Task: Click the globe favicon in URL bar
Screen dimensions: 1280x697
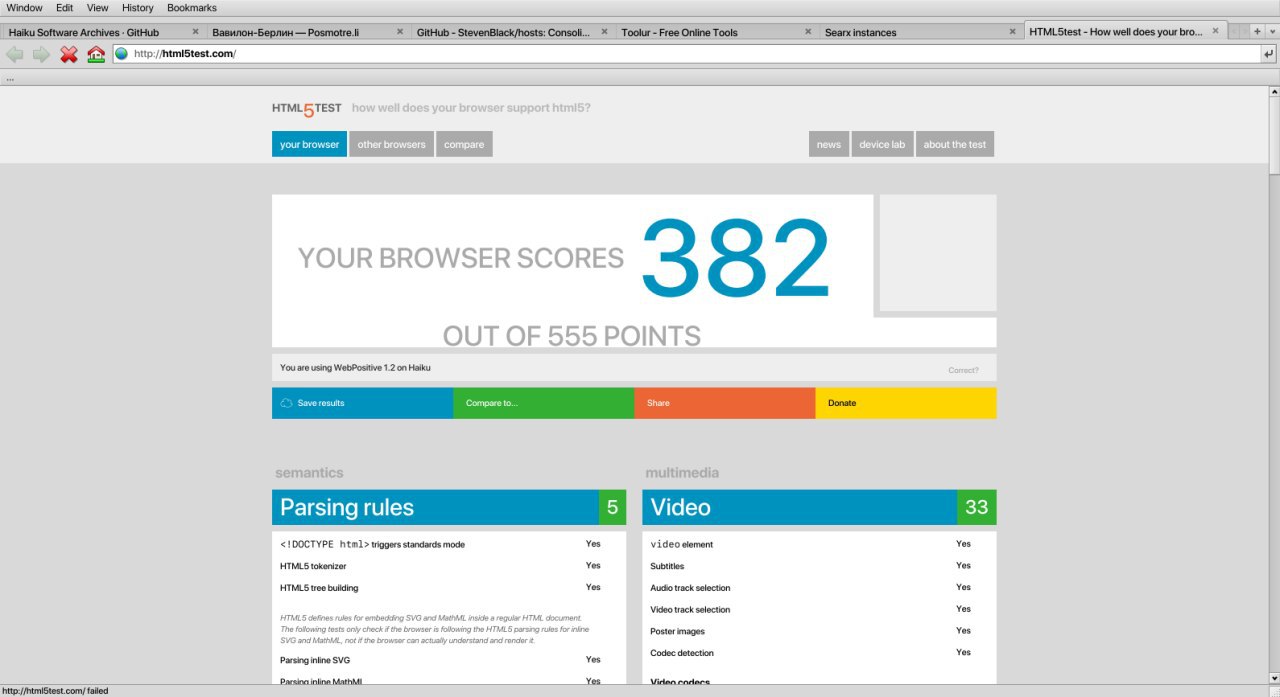Action: coord(122,54)
